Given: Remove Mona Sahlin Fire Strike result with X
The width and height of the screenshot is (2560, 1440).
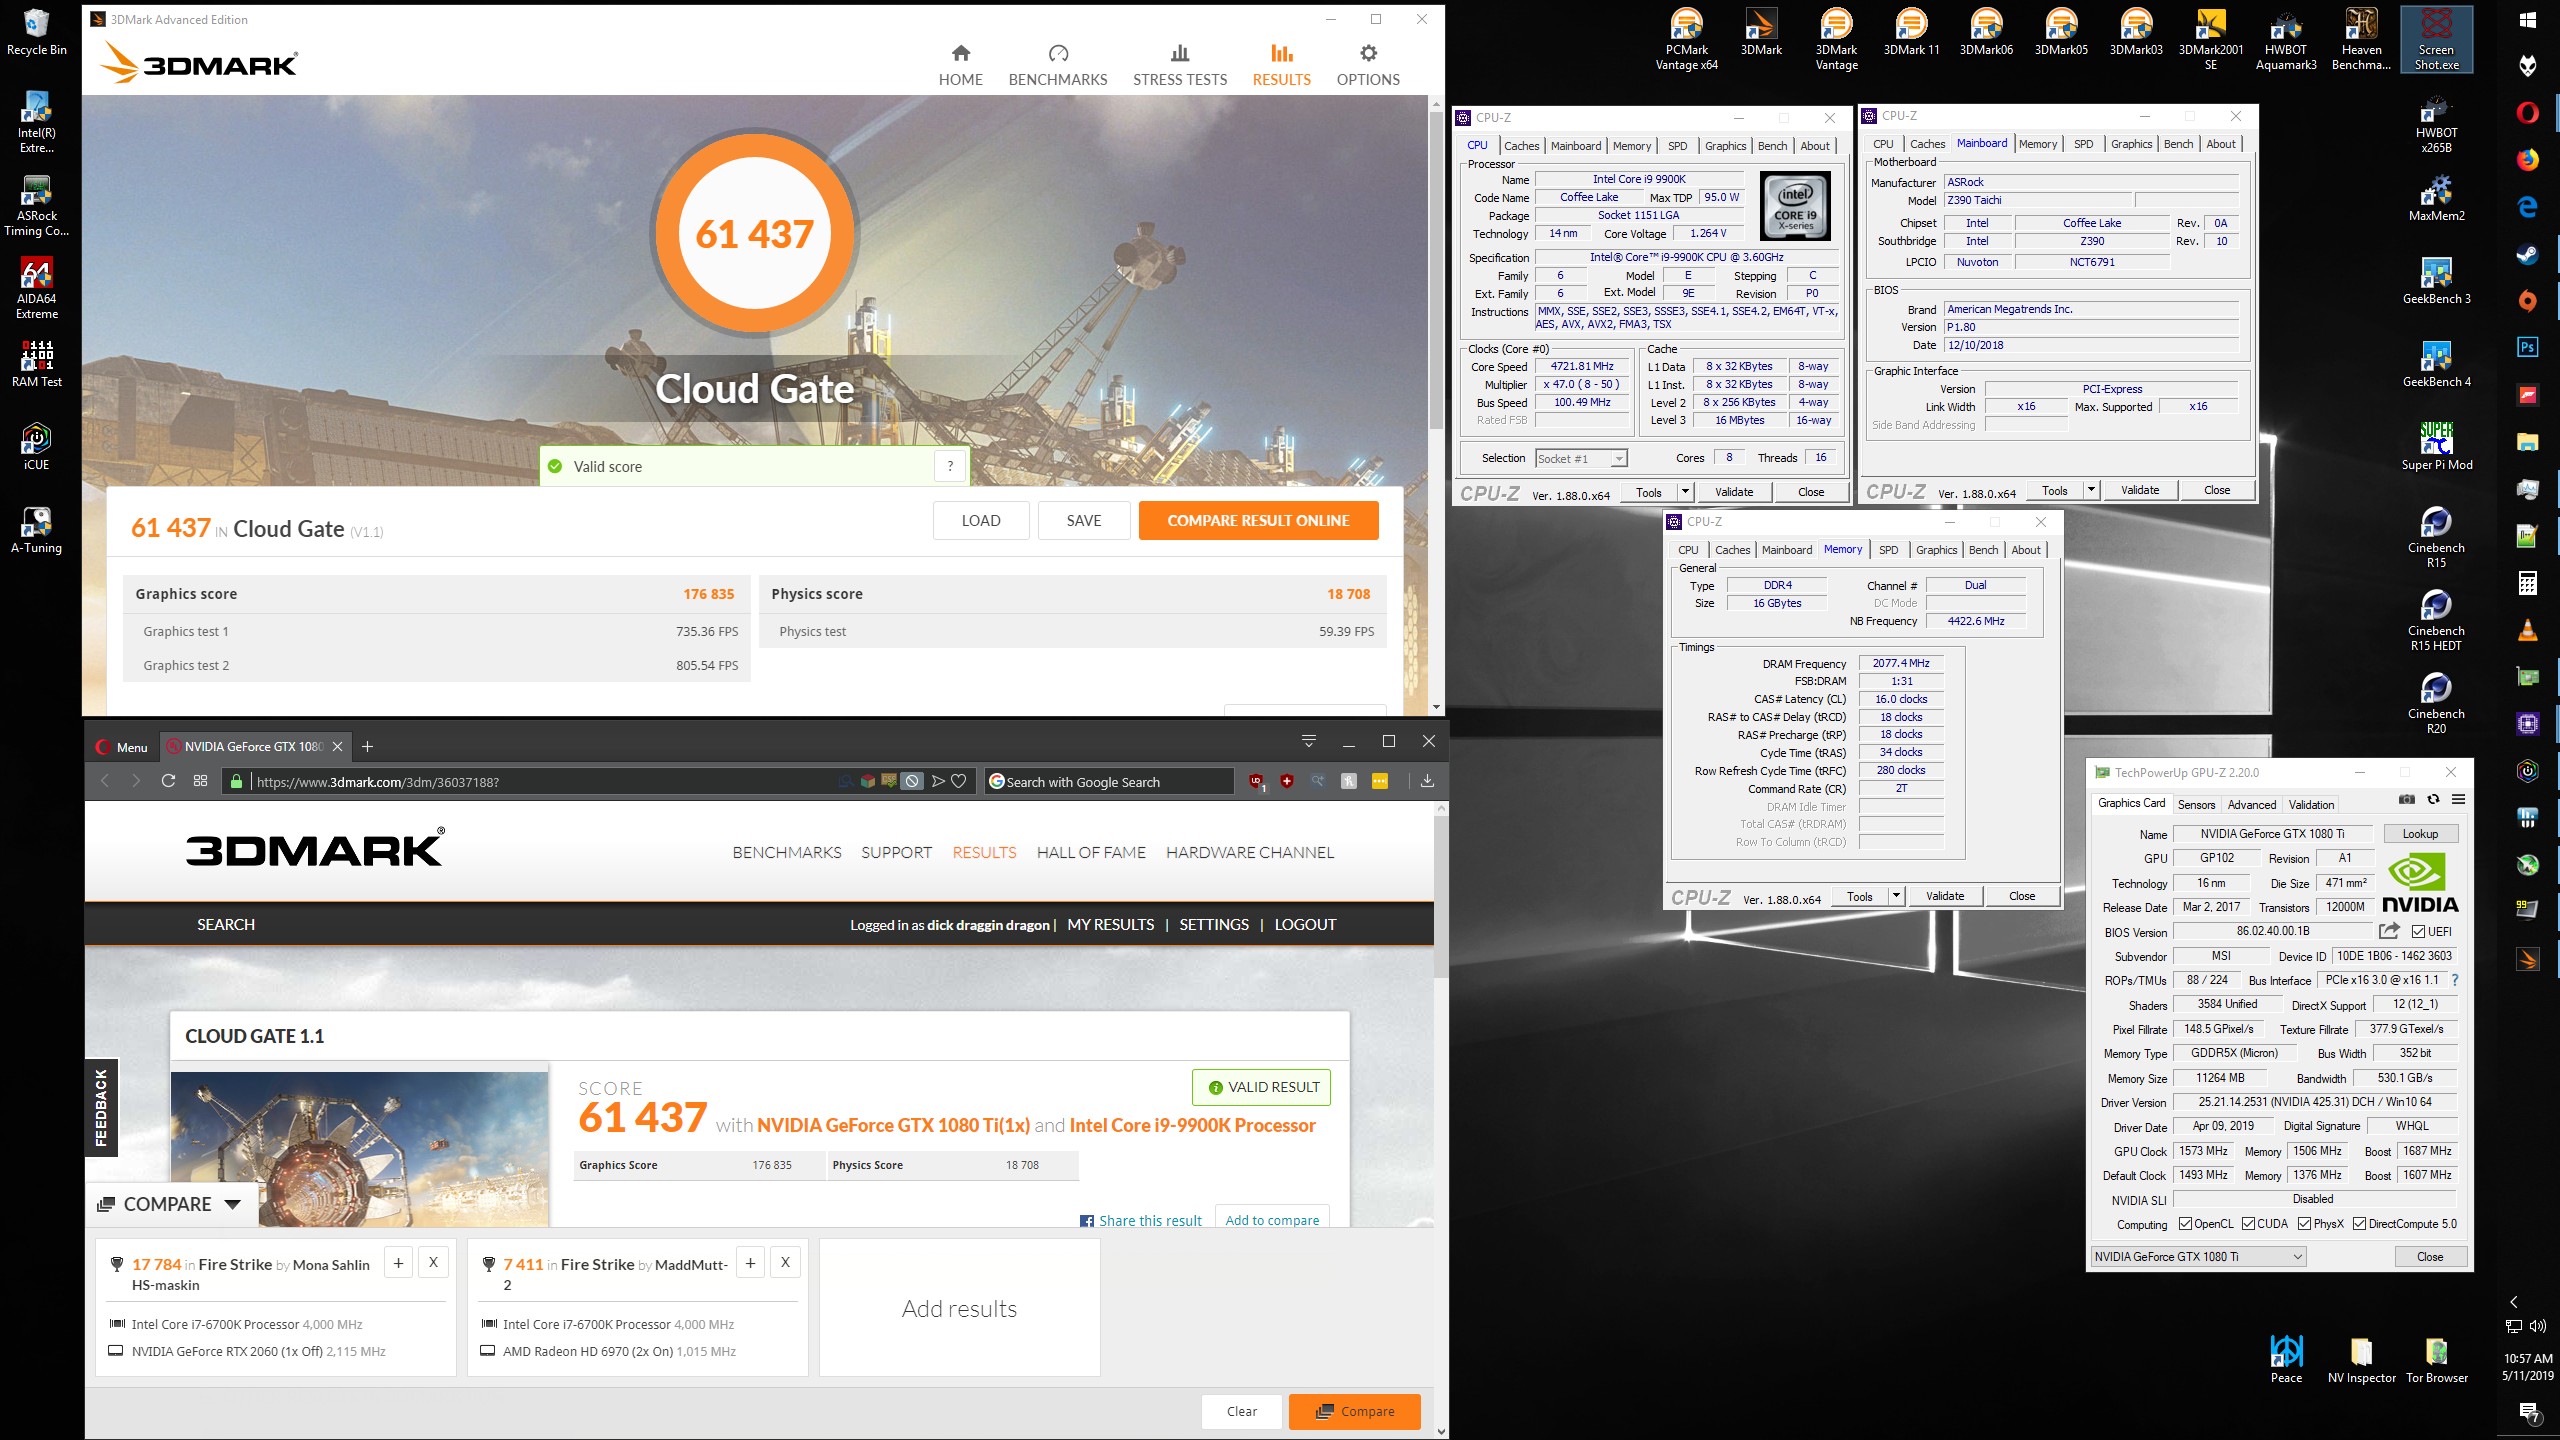Looking at the screenshot, I should click(433, 1262).
